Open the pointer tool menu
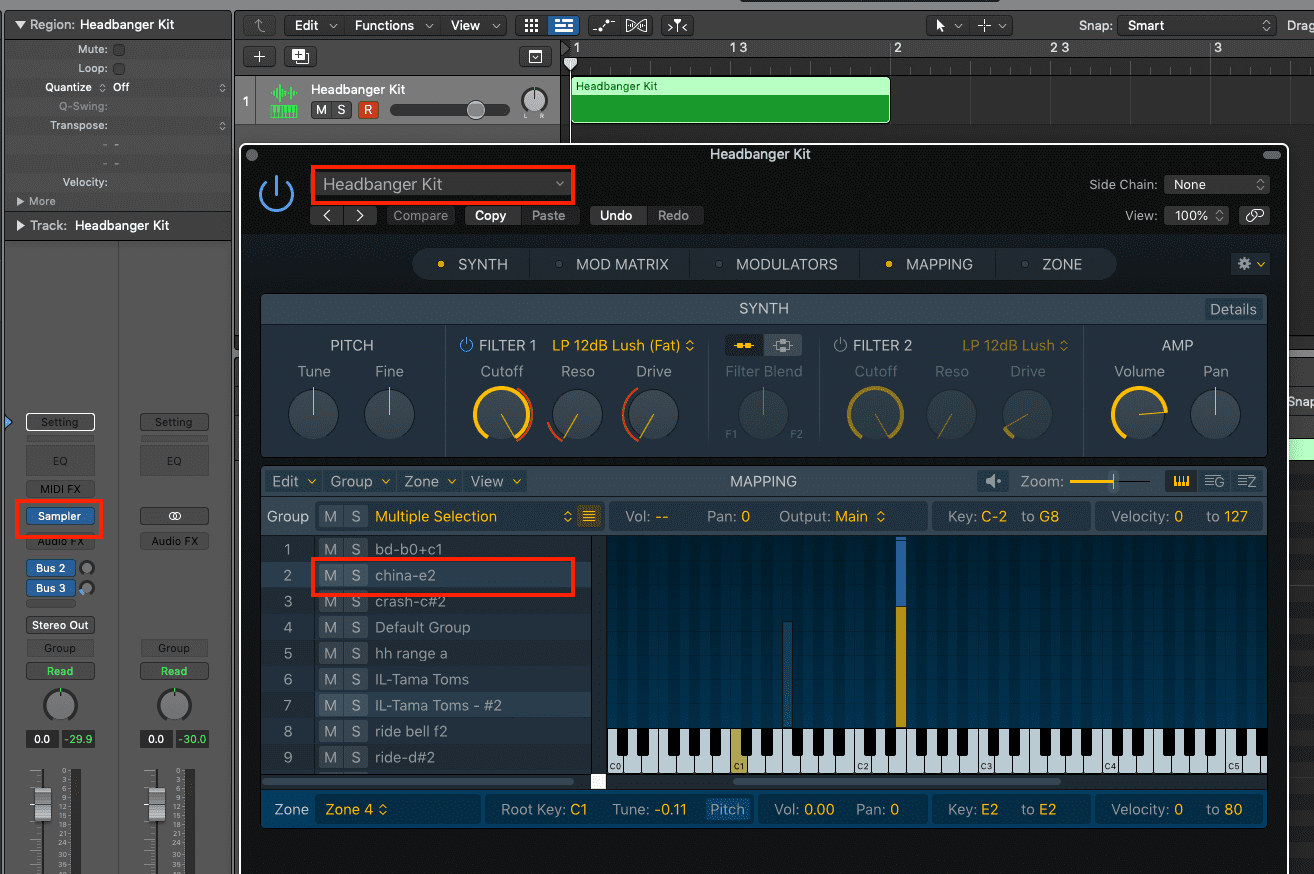This screenshot has height=874, width=1314. 948,26
